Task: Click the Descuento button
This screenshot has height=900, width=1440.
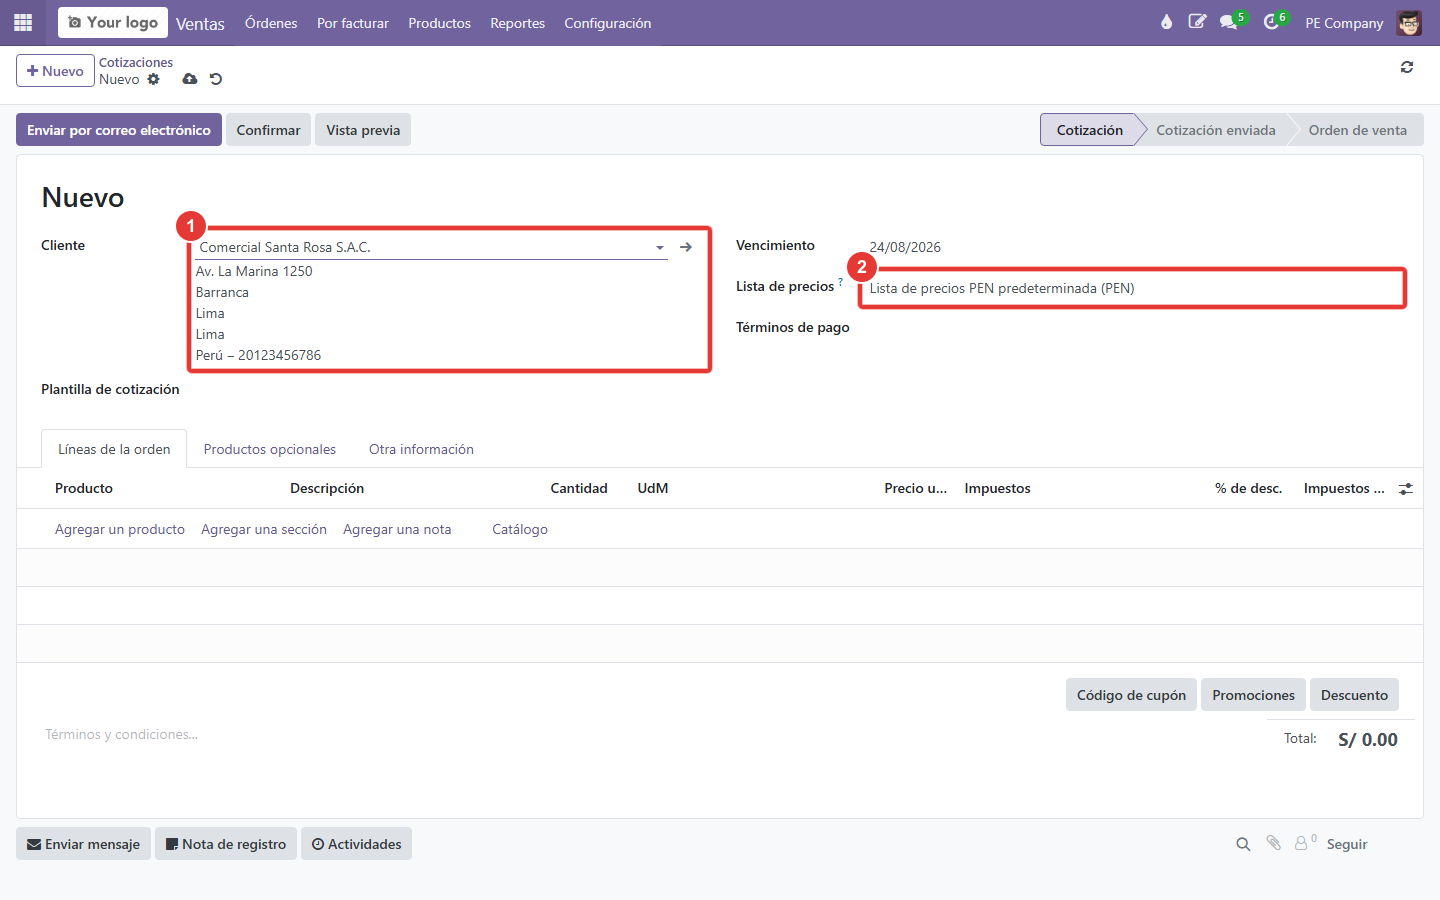Action: tap(1354, 695)
